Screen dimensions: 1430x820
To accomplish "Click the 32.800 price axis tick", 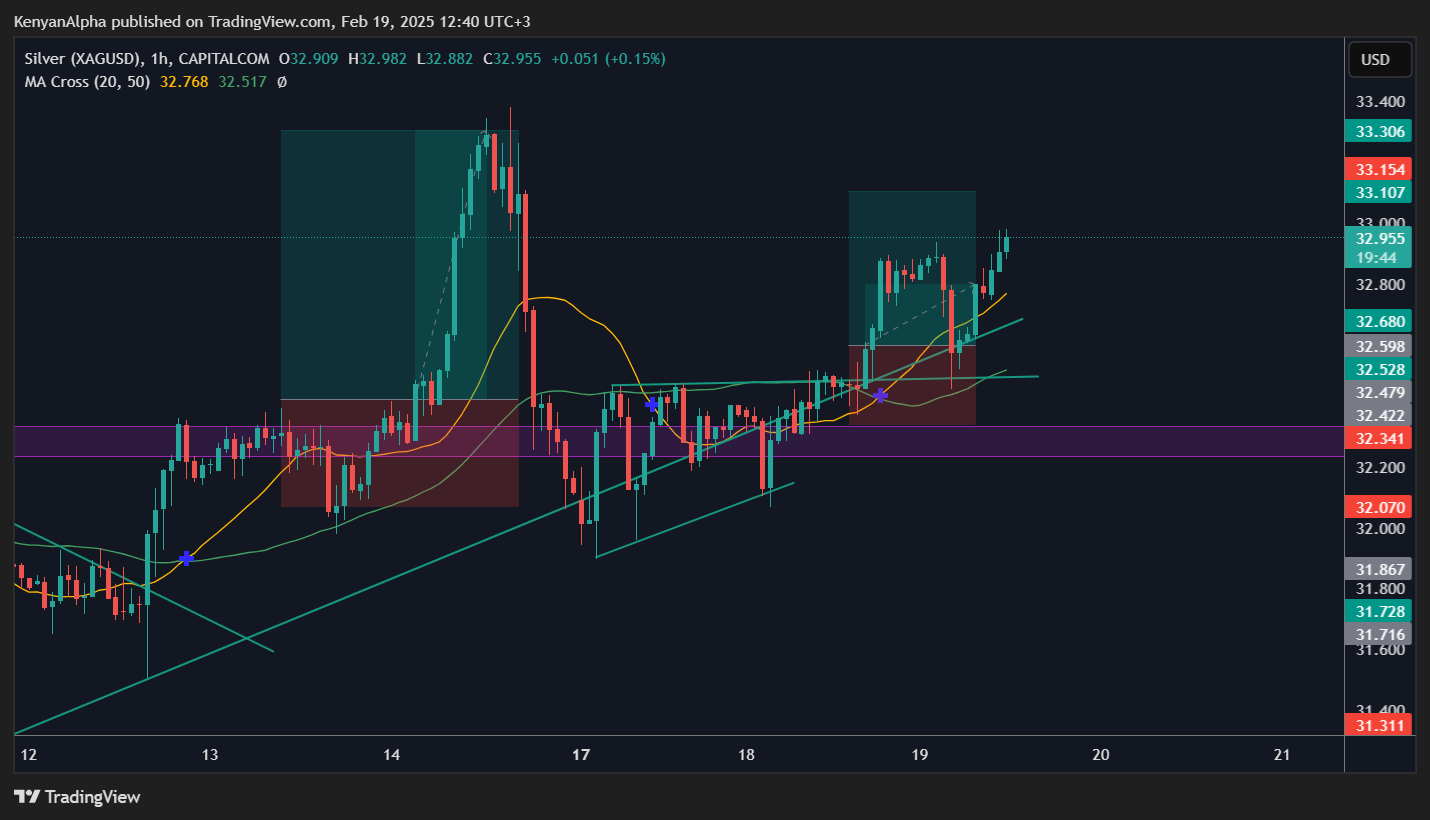I will click(x=1380, y=284).
